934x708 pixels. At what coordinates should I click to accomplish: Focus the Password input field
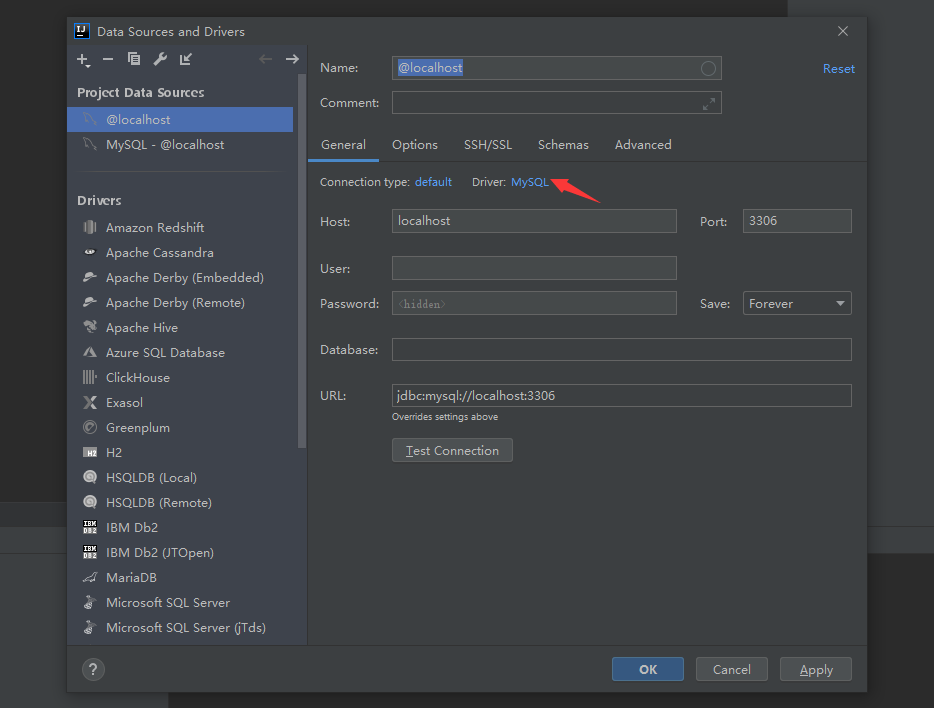tap(534, 303)
